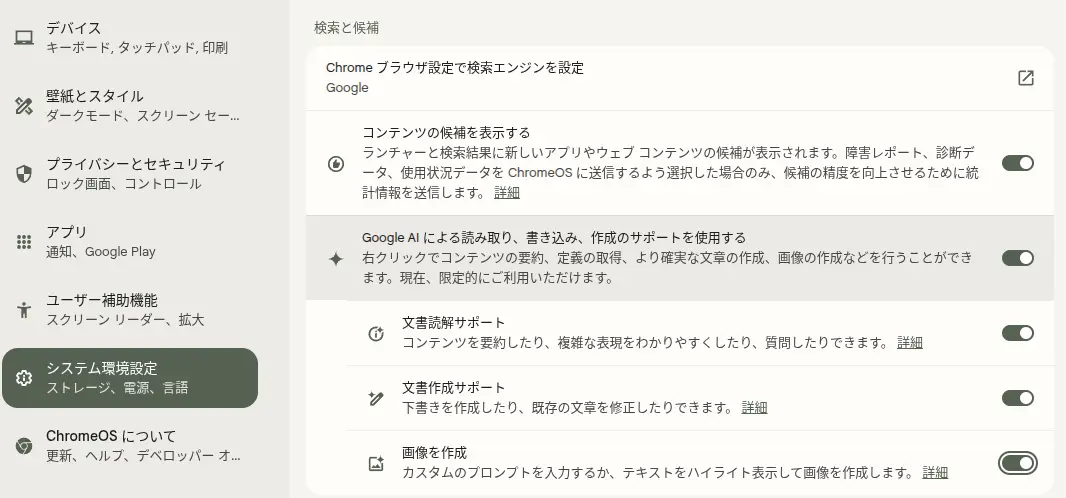Click the accessibility figure icon beside ユーザー補助機能

[24, 310]
